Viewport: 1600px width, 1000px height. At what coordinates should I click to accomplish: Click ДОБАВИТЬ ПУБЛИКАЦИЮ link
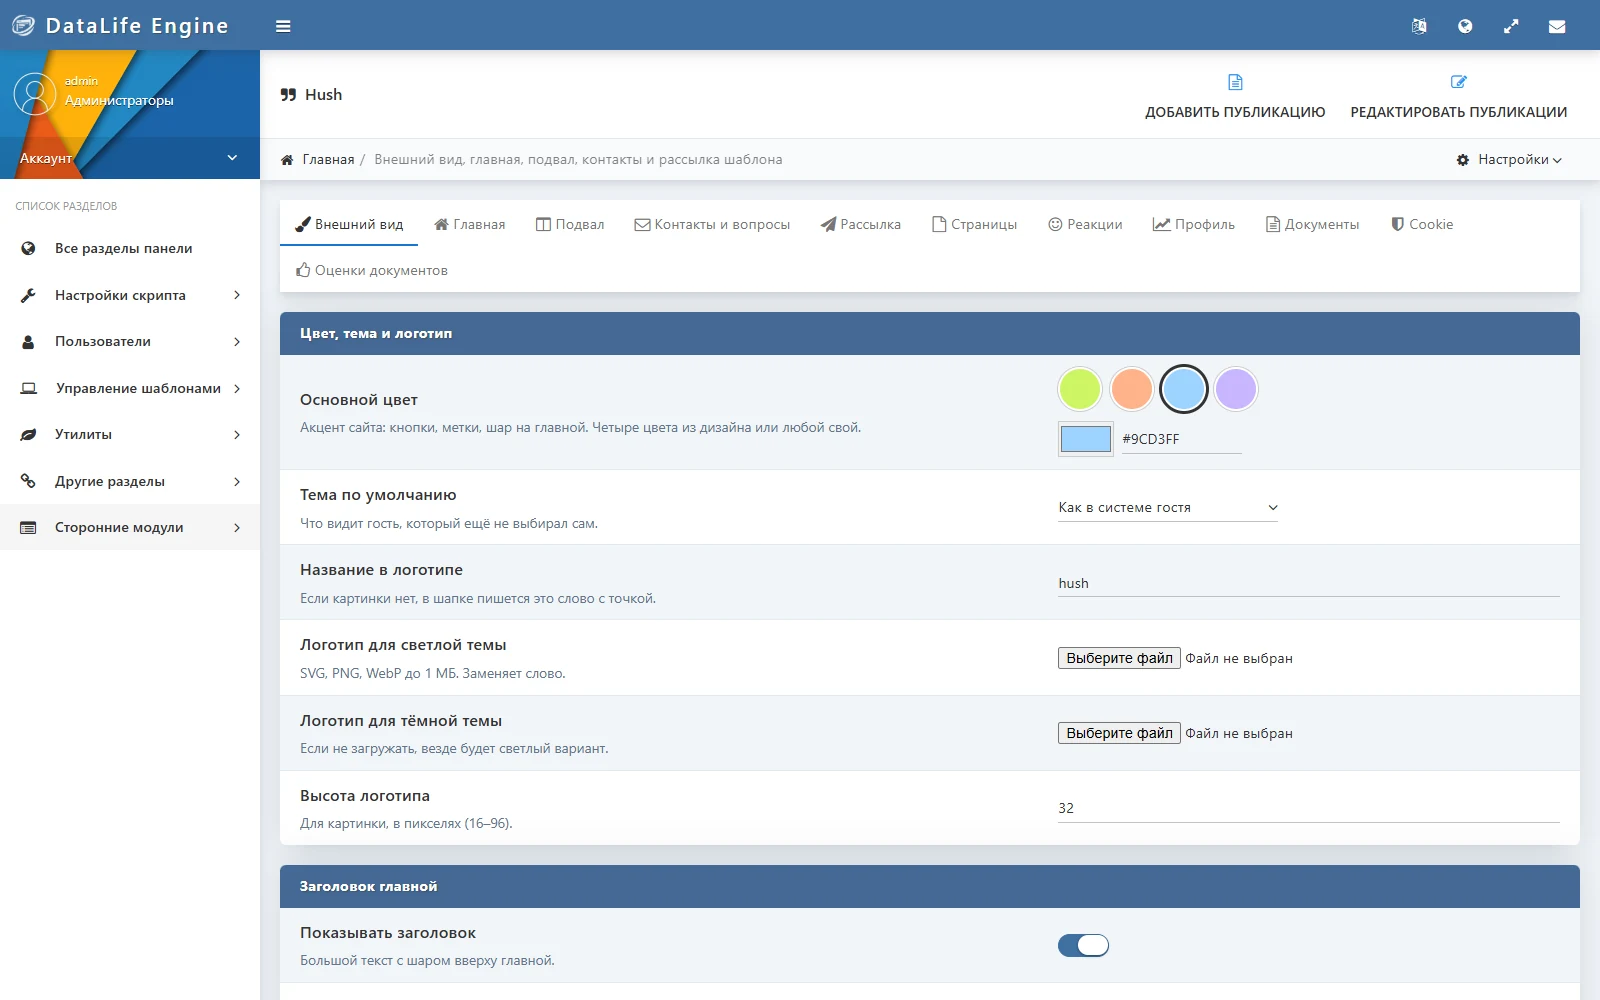(x=1235, y=112)
